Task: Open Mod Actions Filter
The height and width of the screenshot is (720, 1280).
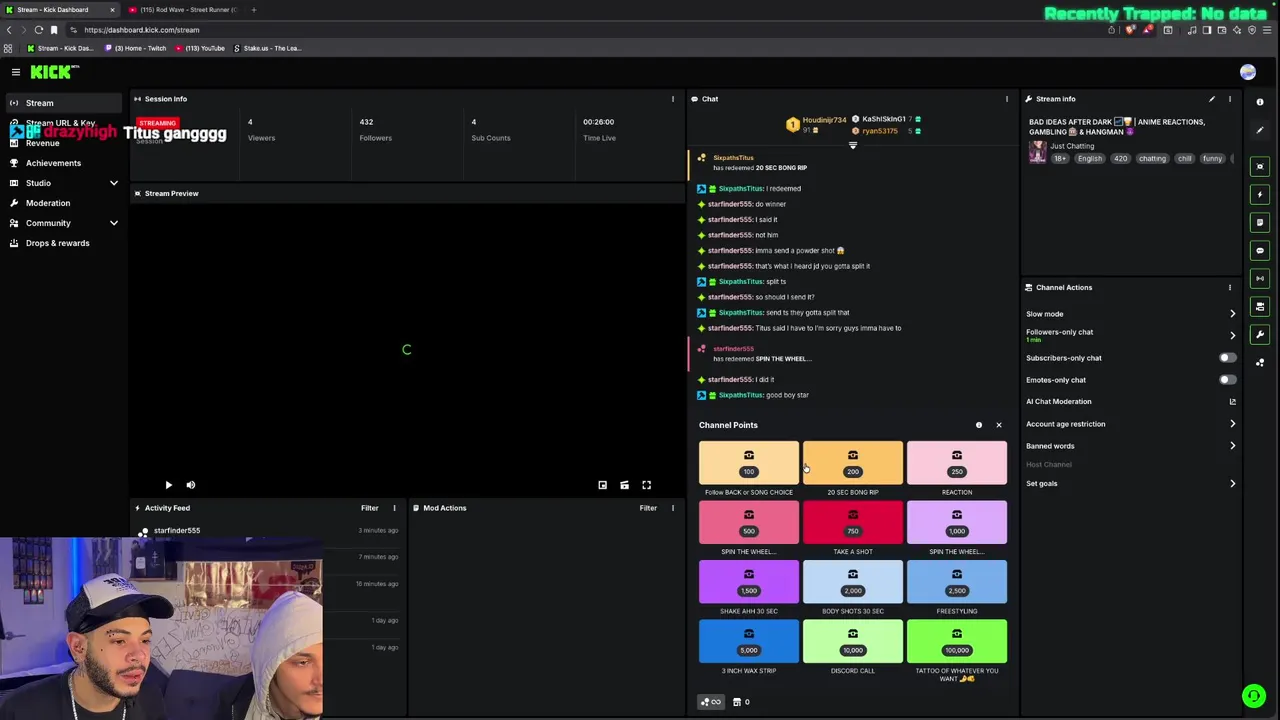Action: click(648, 508)
